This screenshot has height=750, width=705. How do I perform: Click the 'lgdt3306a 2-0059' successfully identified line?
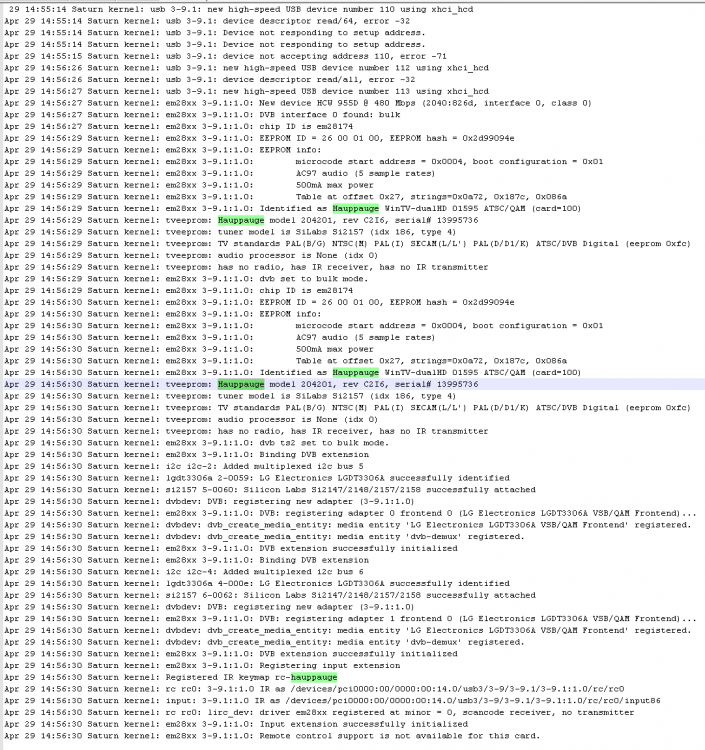[257, 478]
